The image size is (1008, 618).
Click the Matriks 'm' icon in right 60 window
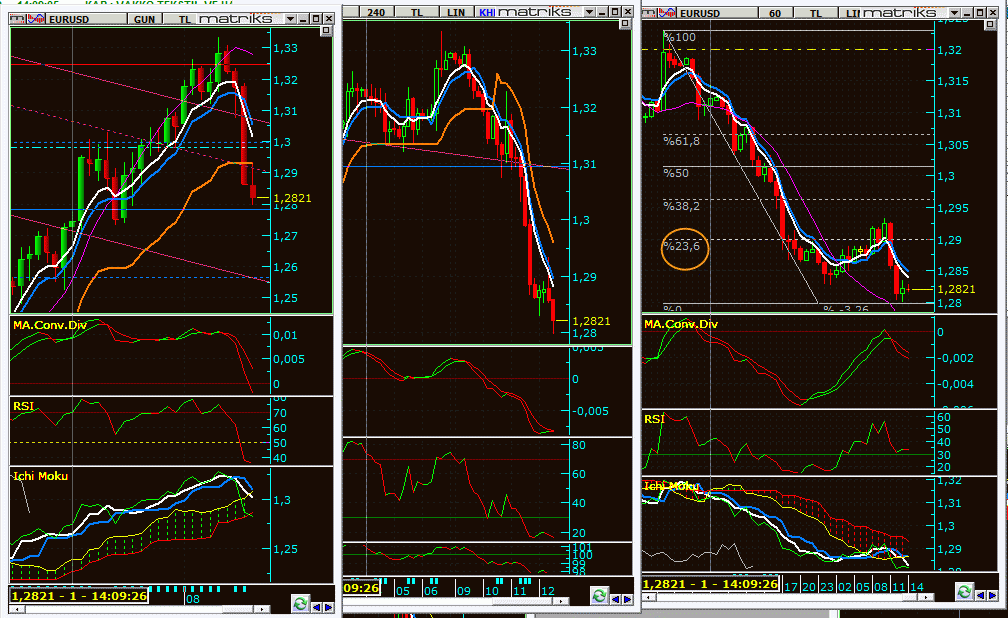coord(649,12)
